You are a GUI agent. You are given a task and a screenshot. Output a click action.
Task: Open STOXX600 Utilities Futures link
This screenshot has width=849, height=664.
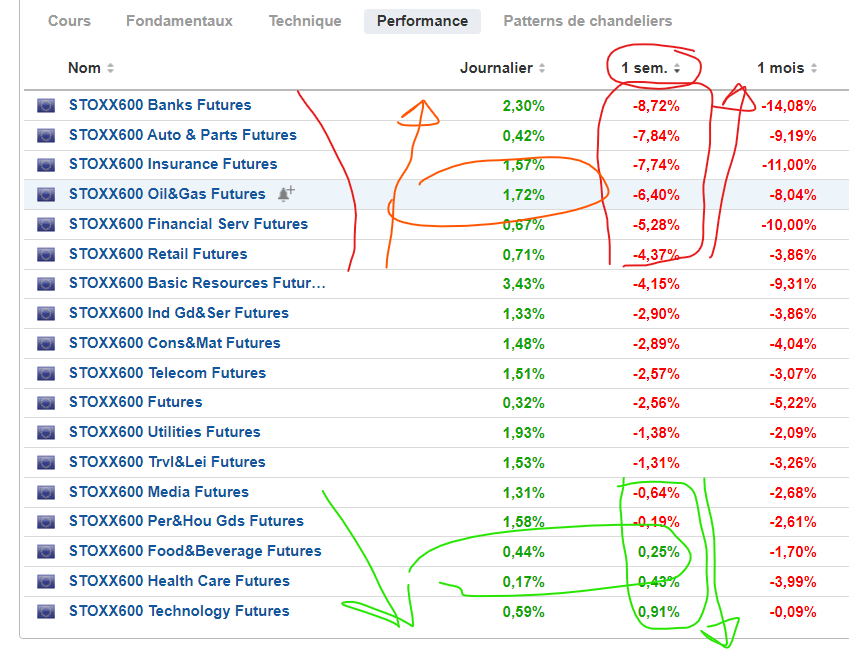165,432
